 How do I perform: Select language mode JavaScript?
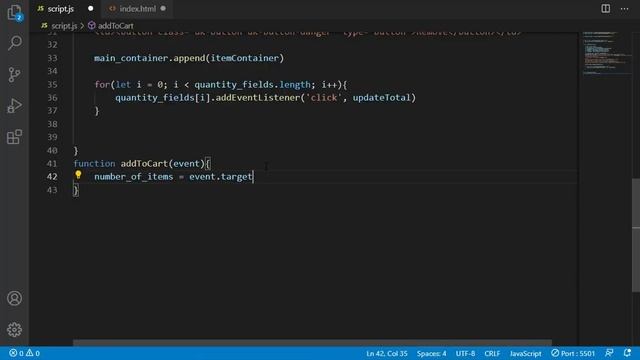tap(526, 353)
